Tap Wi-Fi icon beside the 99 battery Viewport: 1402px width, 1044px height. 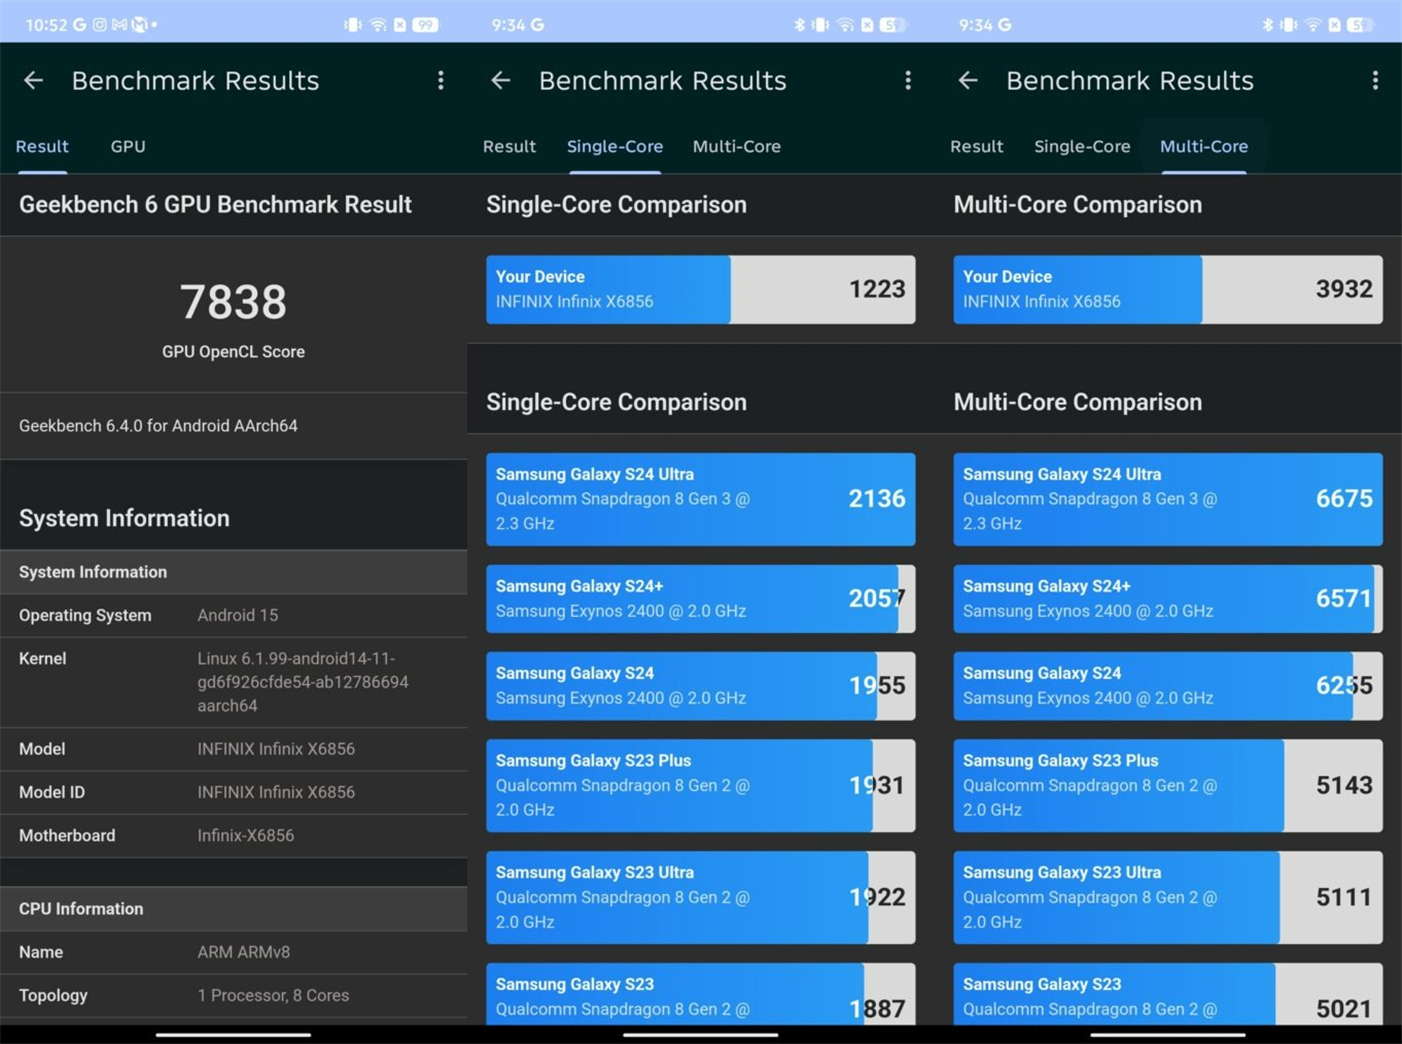coord(378,25)
